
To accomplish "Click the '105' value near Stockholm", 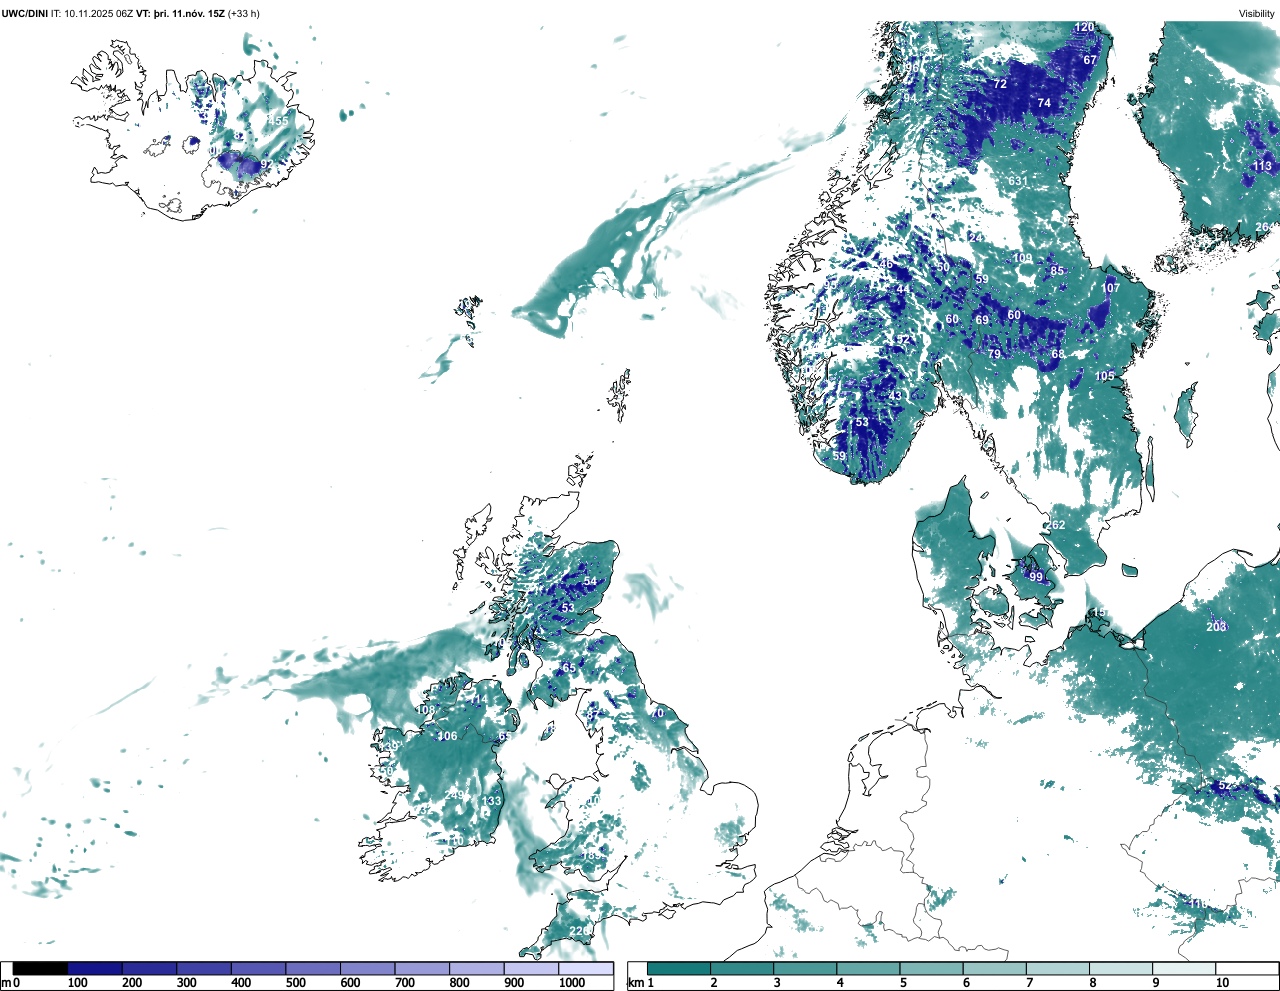I will point(1104,376).
